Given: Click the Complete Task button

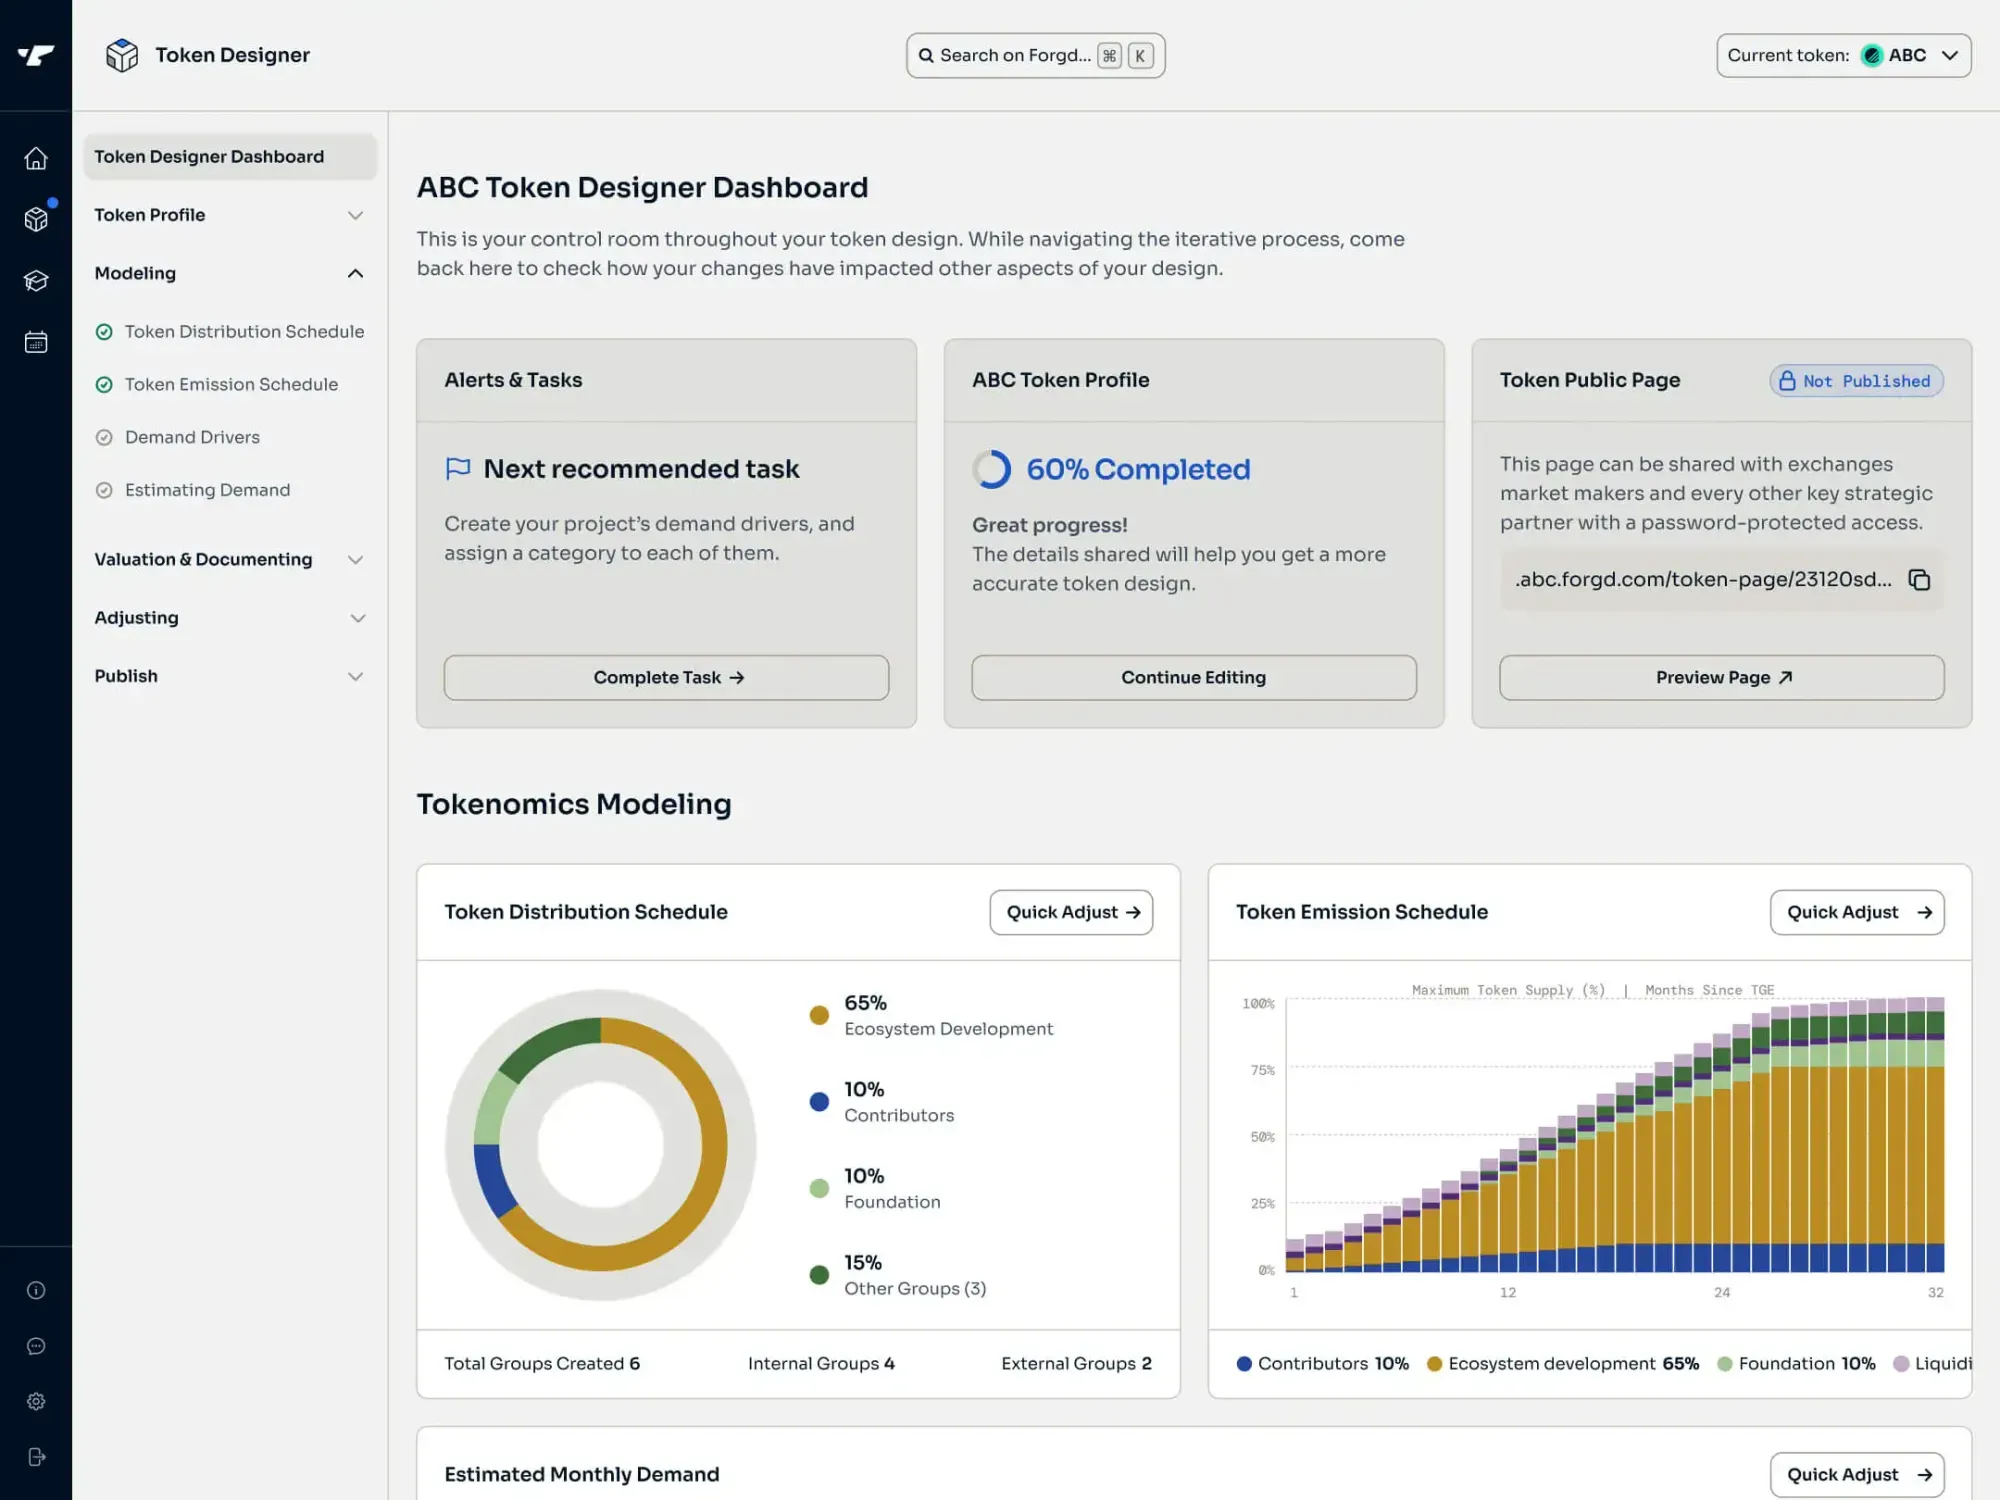Looking at the screenshot, I should coord(666,678).
